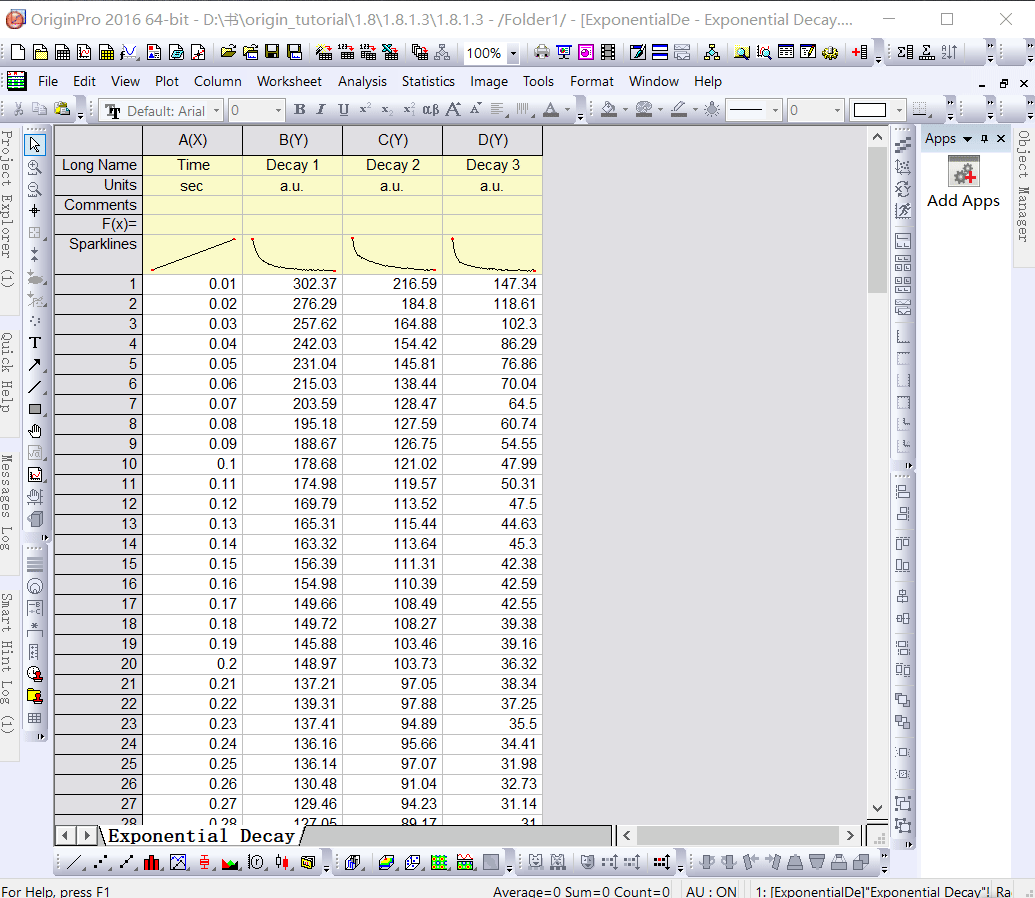Toggle Bold formatting button

300,110
